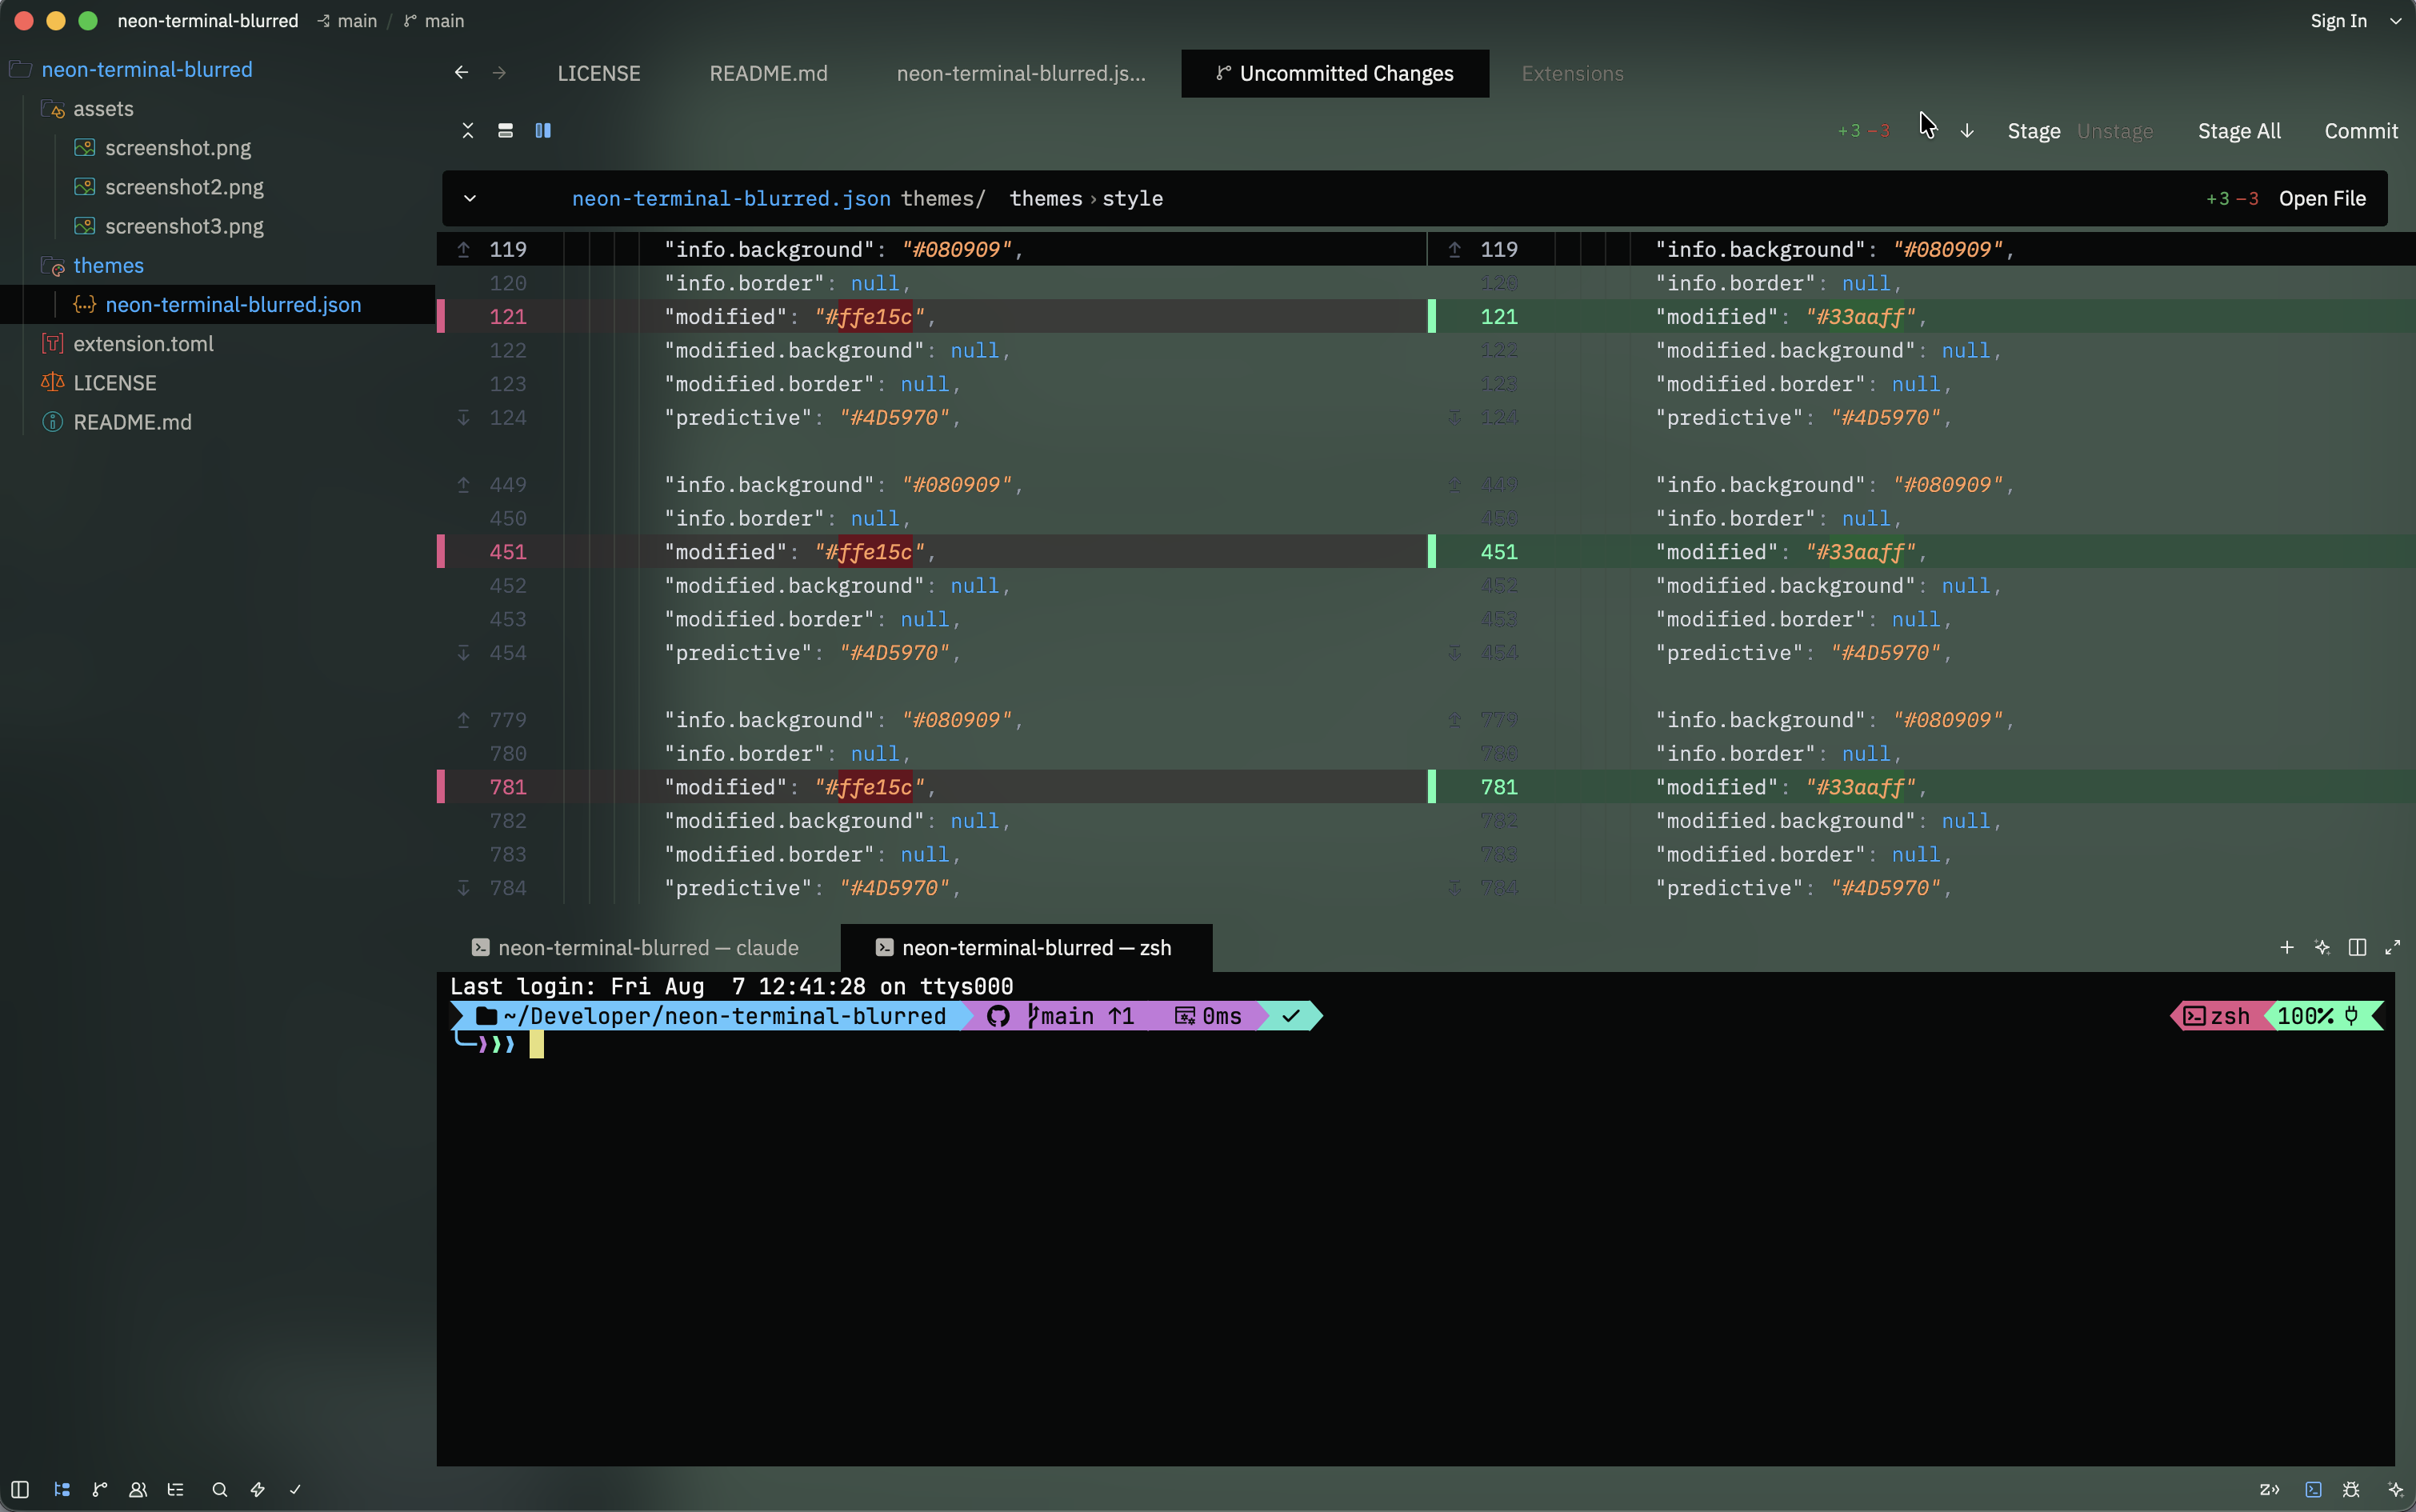The image size is (2416, 1512).
Task: Open the Git panel branch icon
Action: click(x=100, y=1489)
